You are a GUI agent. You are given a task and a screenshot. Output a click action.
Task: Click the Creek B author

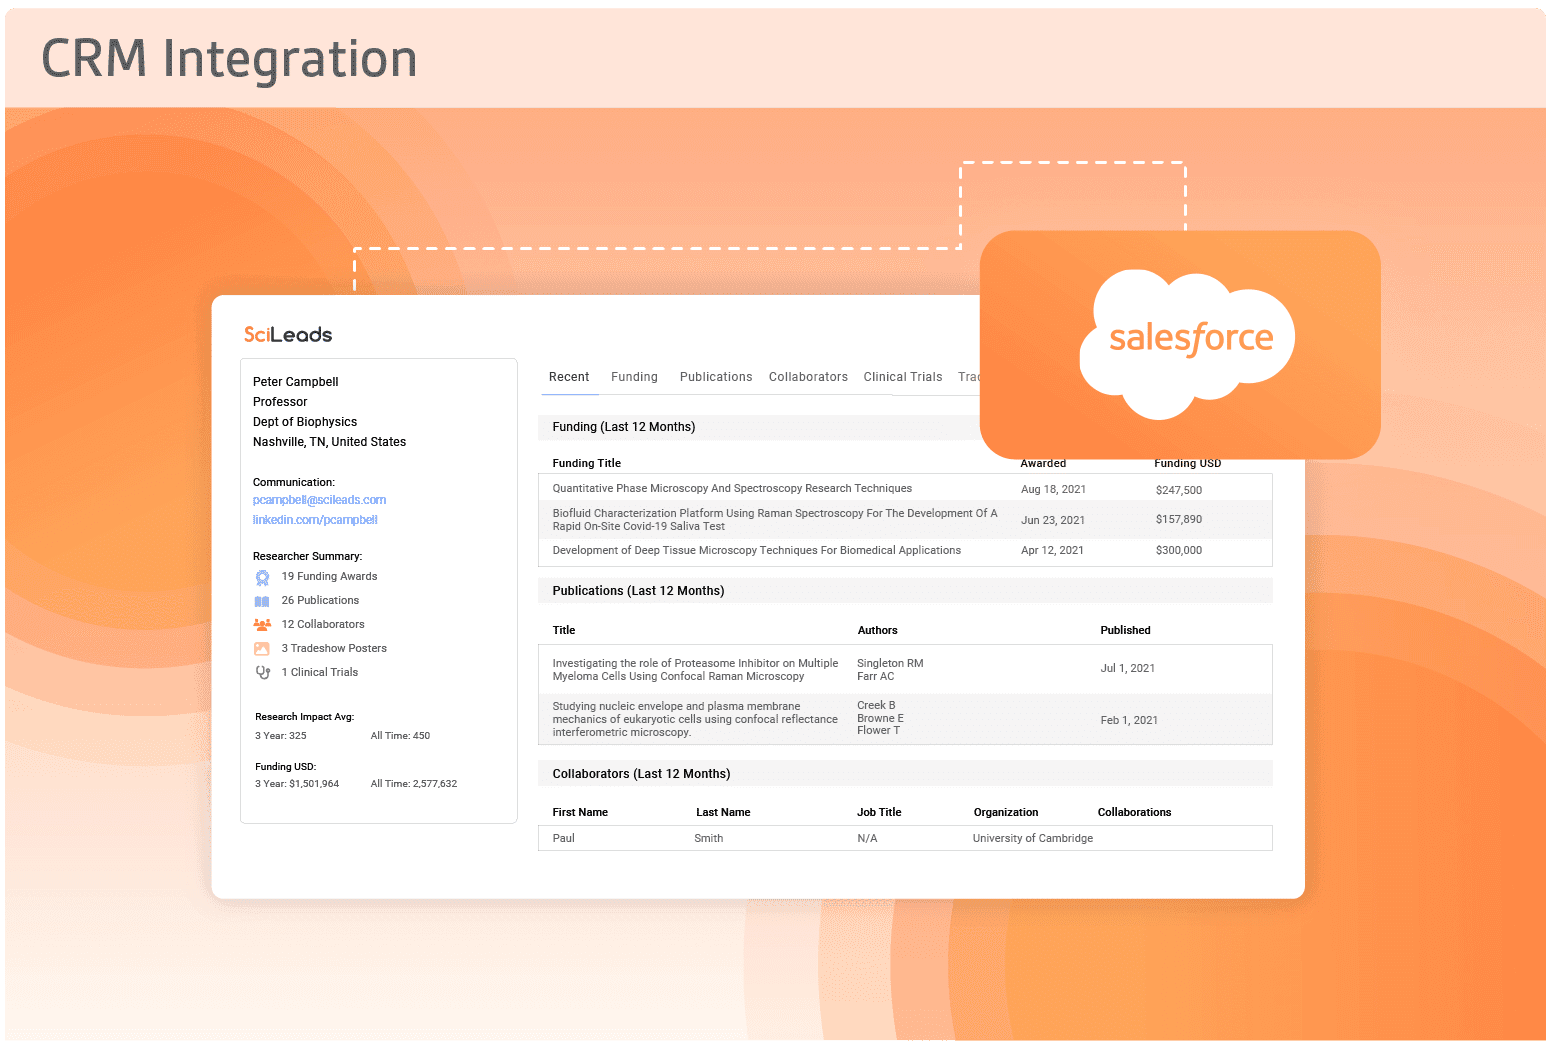pos(876,706)
